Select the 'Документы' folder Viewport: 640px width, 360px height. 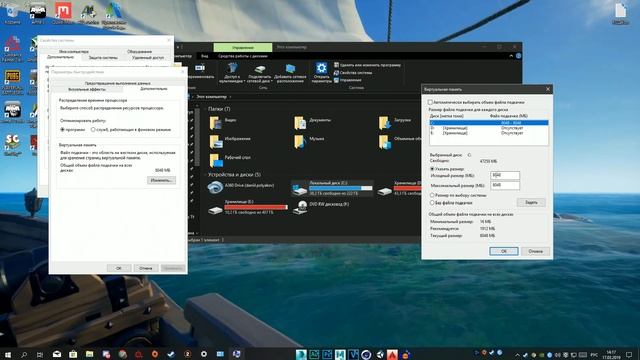coord(313,122)
